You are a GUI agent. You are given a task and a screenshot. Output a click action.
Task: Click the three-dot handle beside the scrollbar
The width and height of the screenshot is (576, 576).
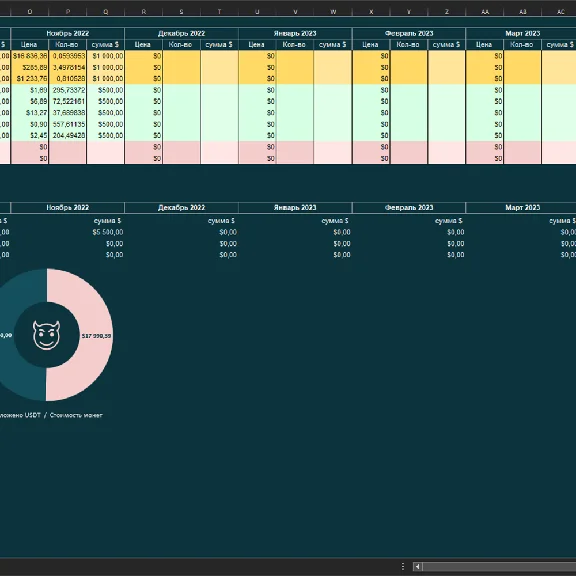(403, 567)
